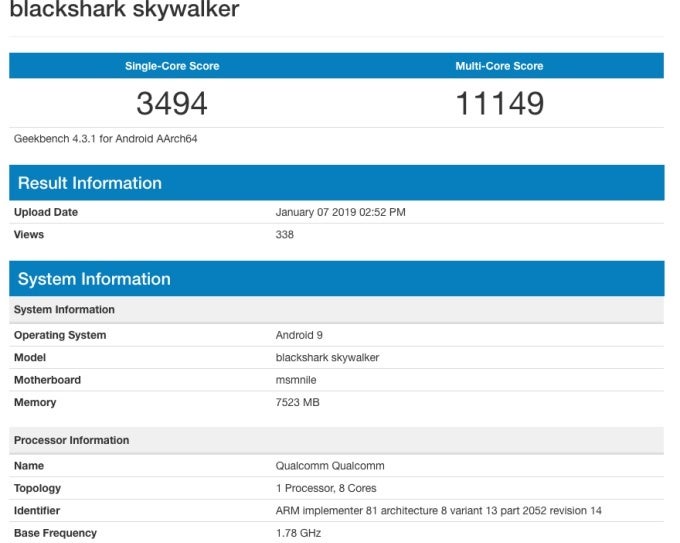Select the Views label
680x543 pixels.
(29, 235)
